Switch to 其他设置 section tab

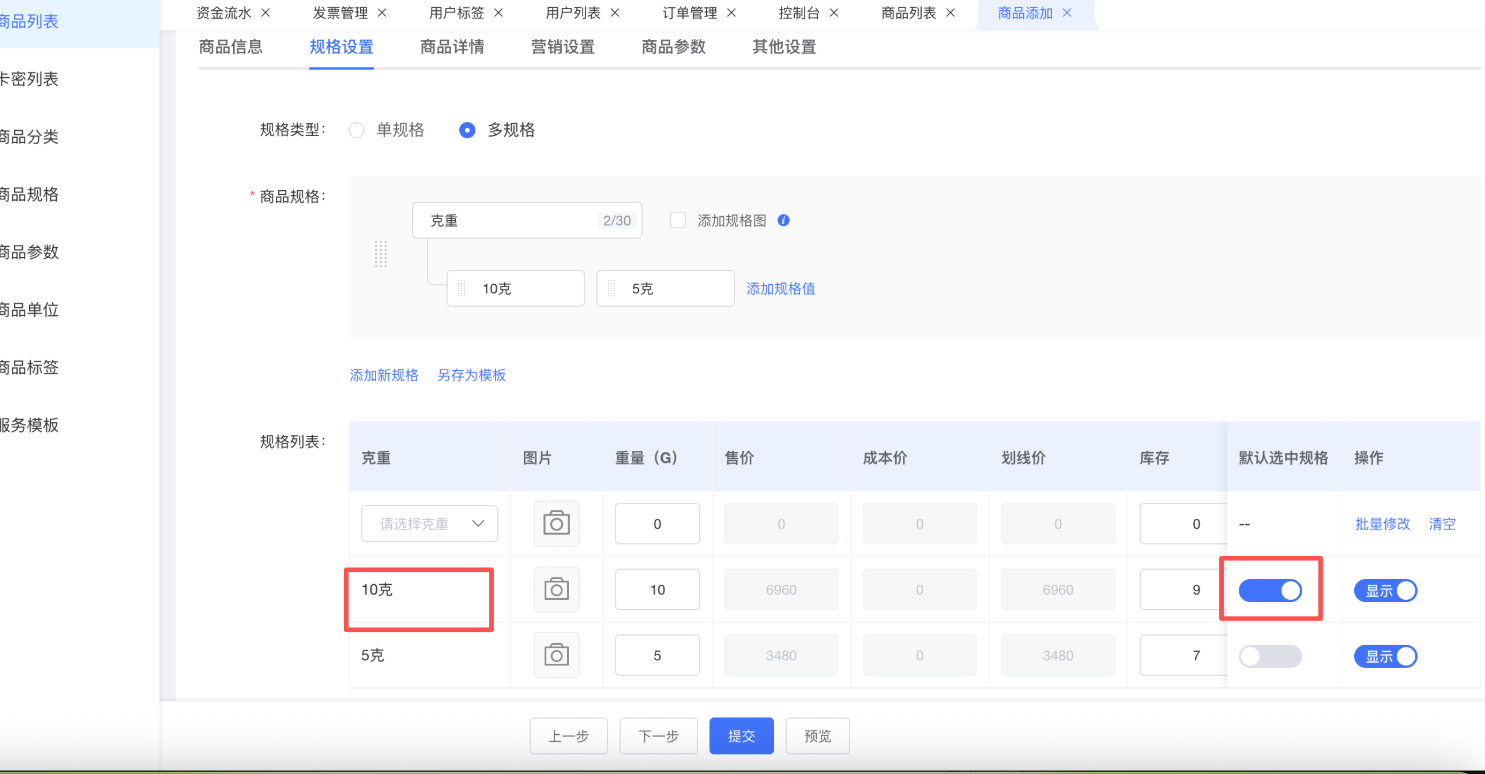coord(784,47)
